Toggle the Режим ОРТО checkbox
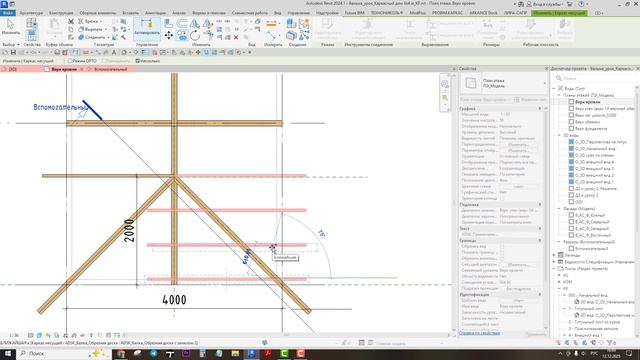 tap(69, 61)
